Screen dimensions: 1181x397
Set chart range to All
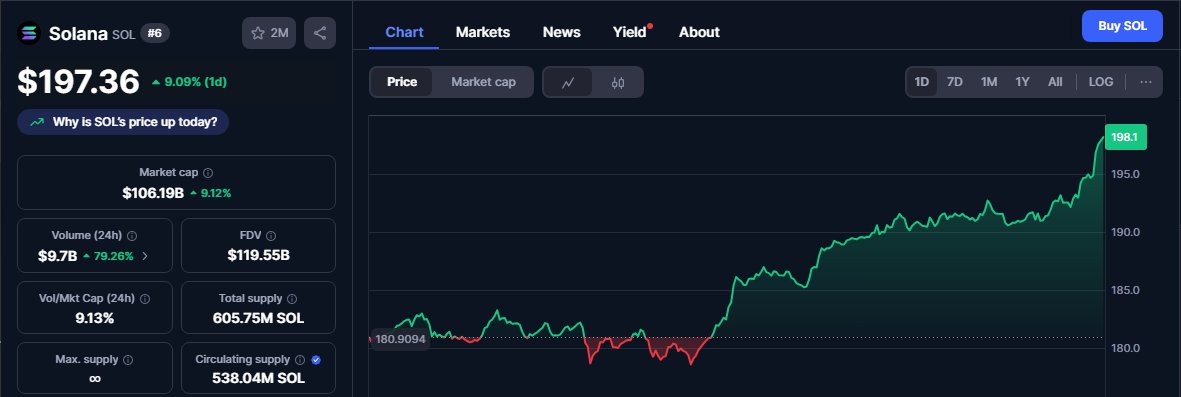[1055, 82]
